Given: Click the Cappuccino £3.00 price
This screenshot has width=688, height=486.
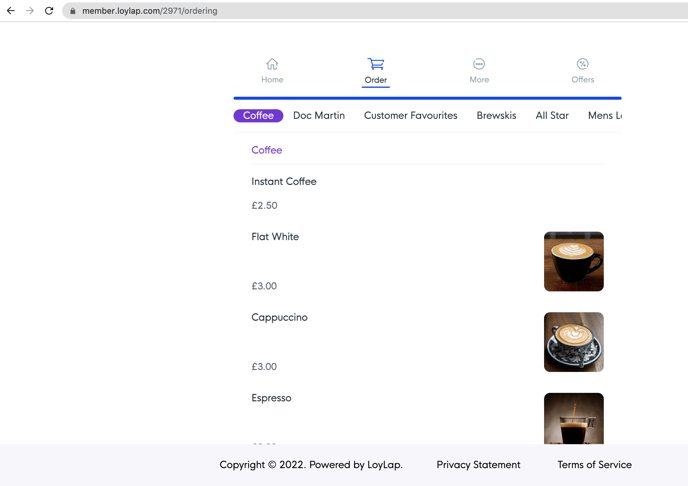Looking at the screenshot, I should (x=264, y=367).
